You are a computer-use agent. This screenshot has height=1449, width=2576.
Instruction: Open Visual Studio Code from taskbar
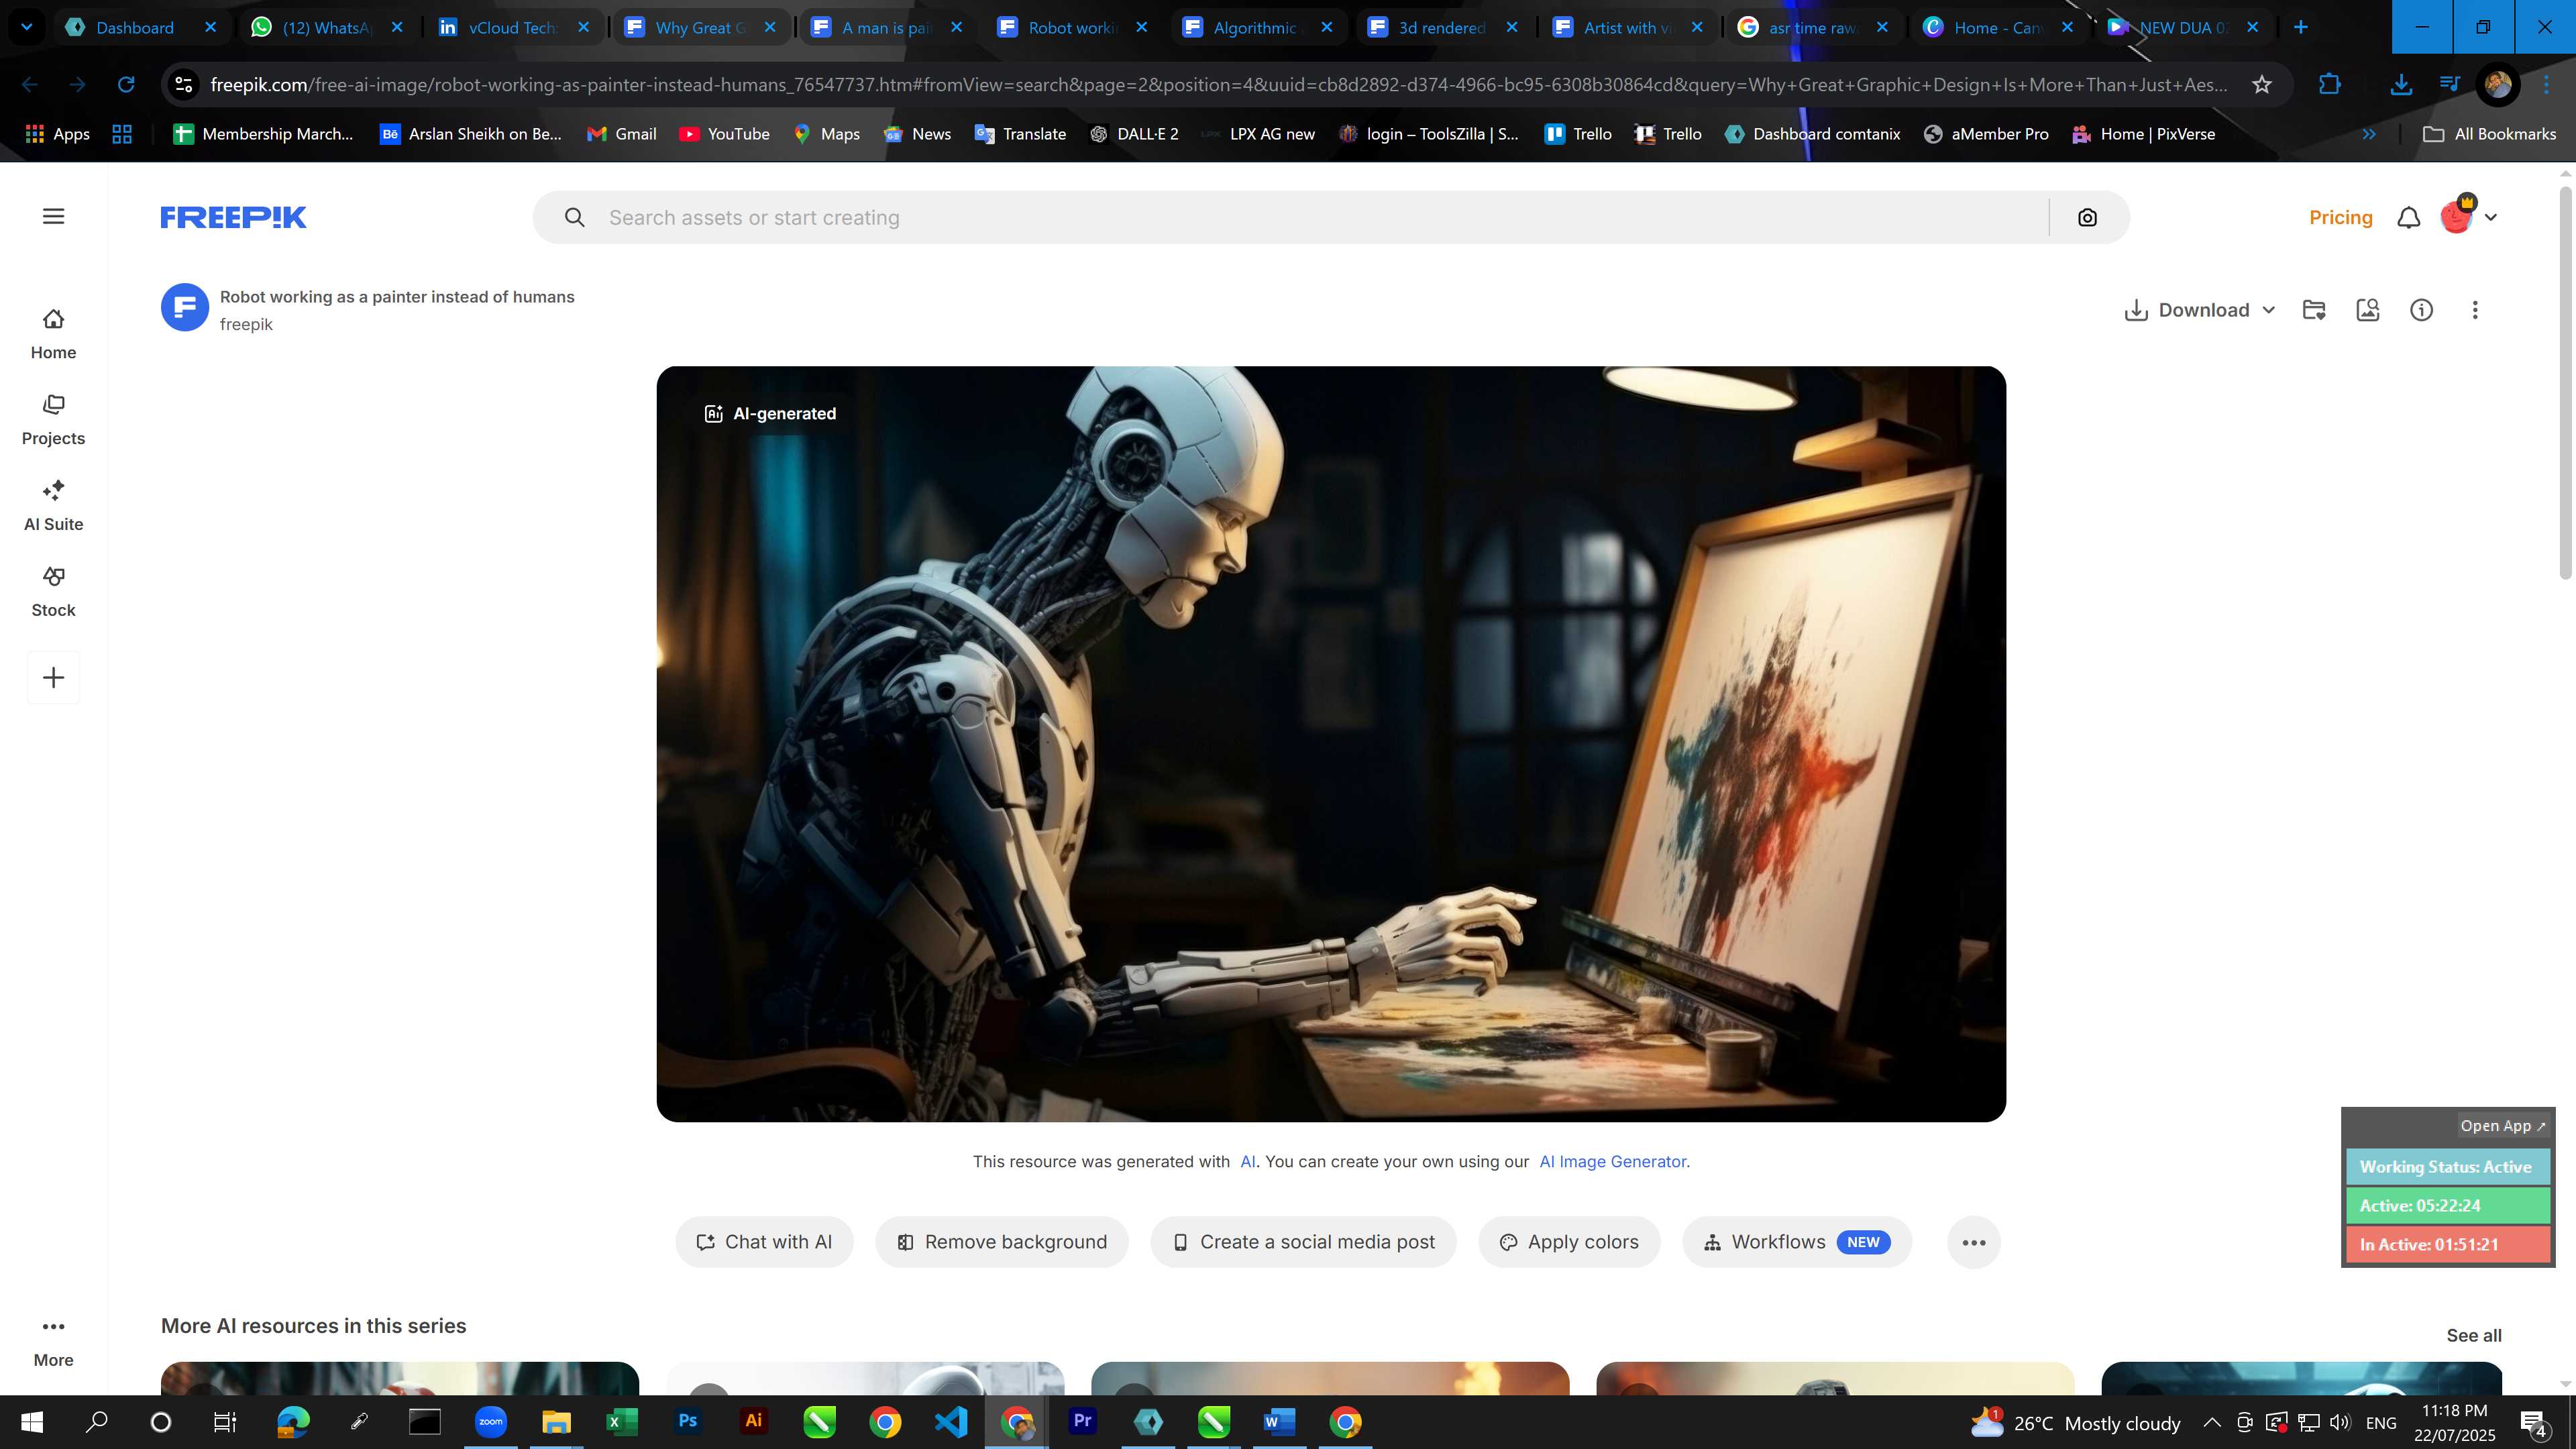[951, 1421]
